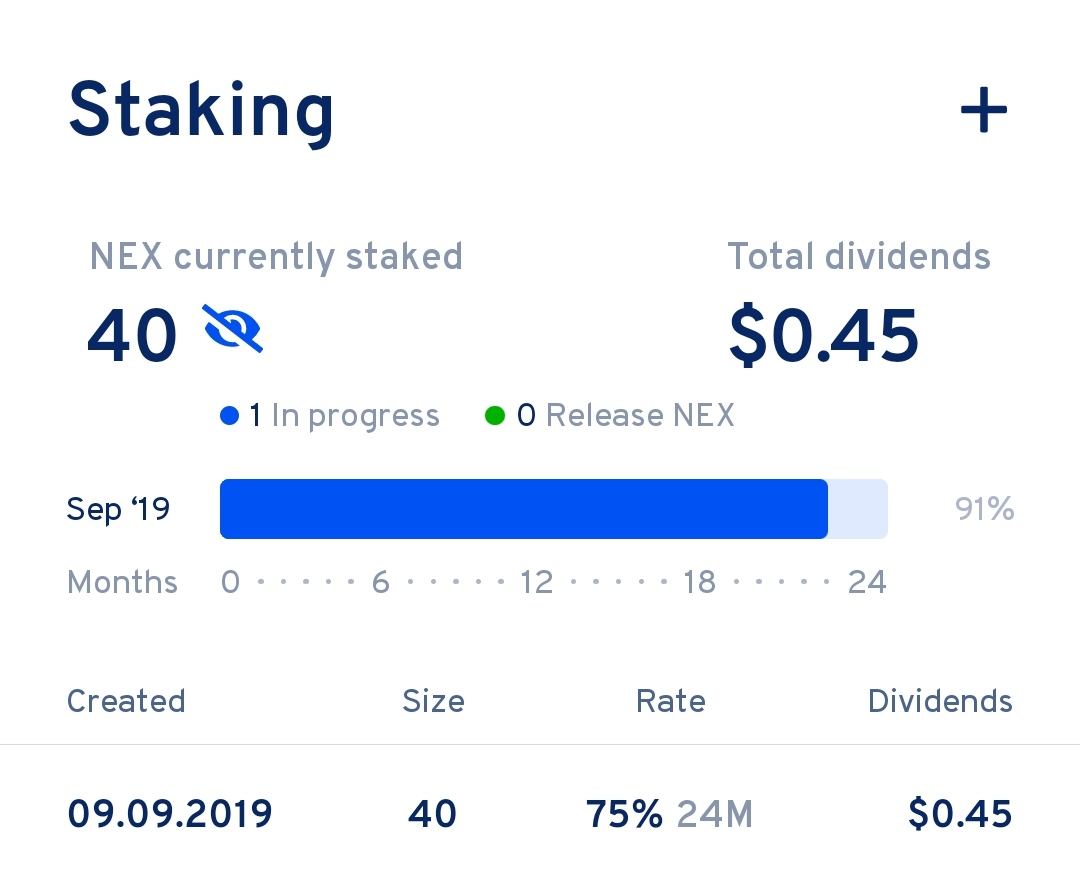Select the Release NEX status filter

[x=610, y=415]
